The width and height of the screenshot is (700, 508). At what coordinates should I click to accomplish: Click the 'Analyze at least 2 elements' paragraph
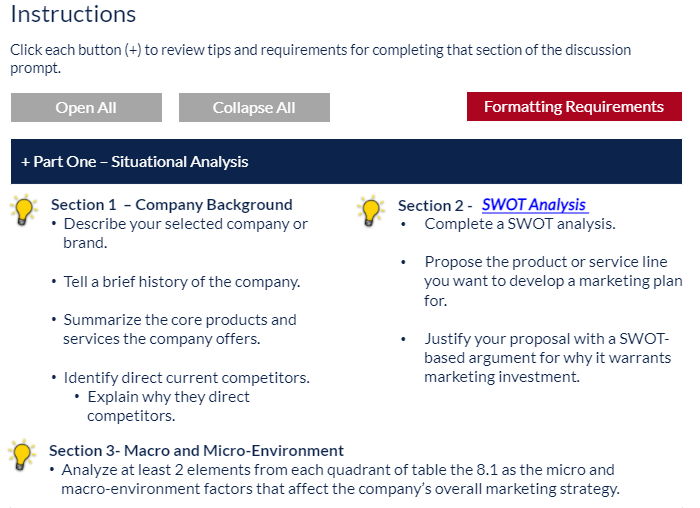[340, 479]
